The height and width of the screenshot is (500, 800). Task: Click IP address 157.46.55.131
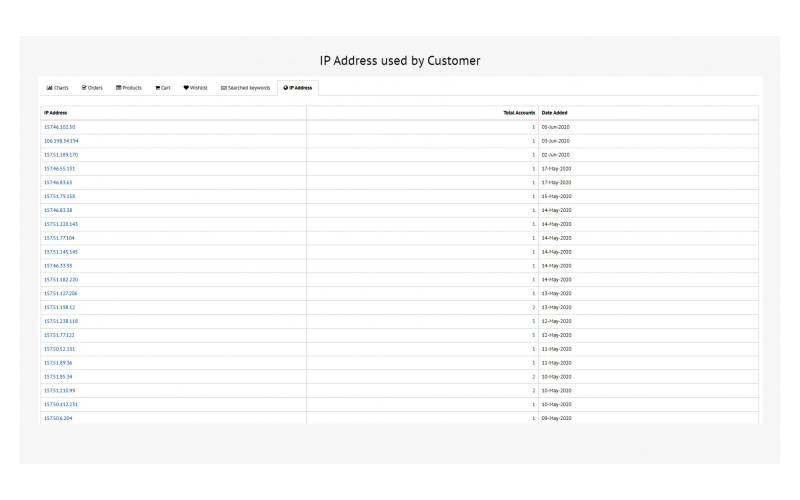(x=59, y=169)
